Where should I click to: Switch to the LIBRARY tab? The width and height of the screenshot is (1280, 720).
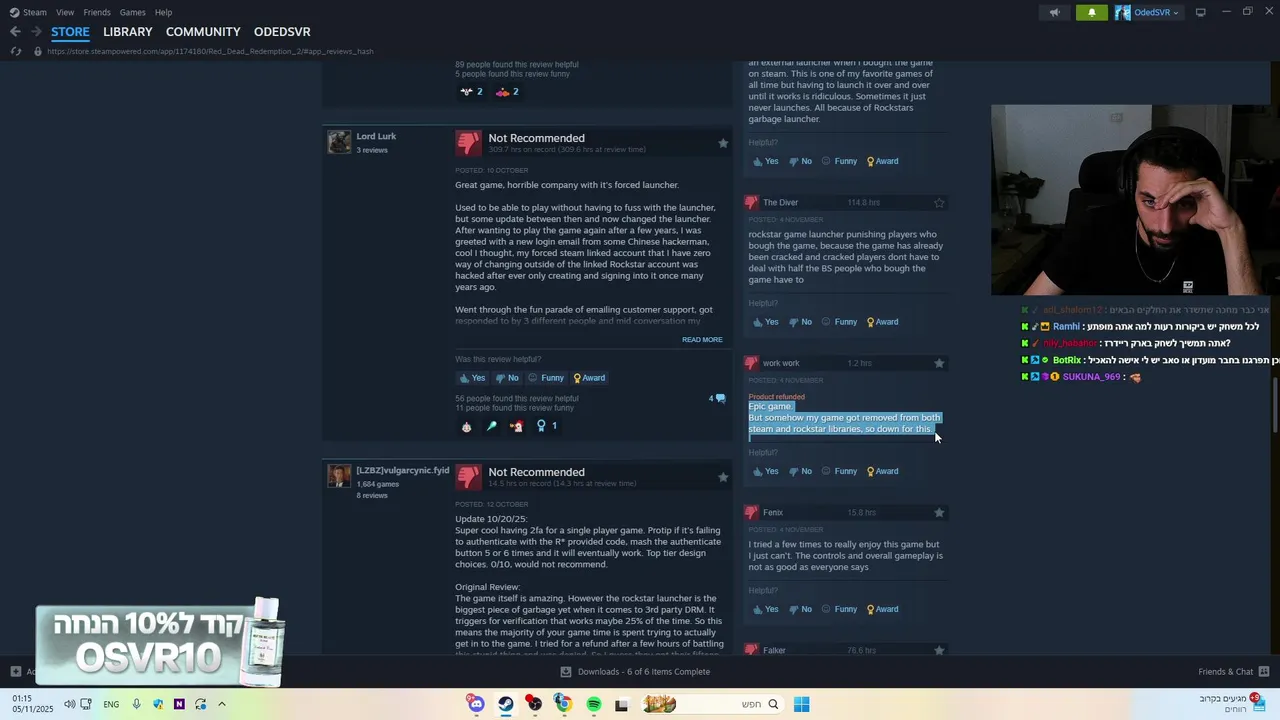(x=128, y=32)
